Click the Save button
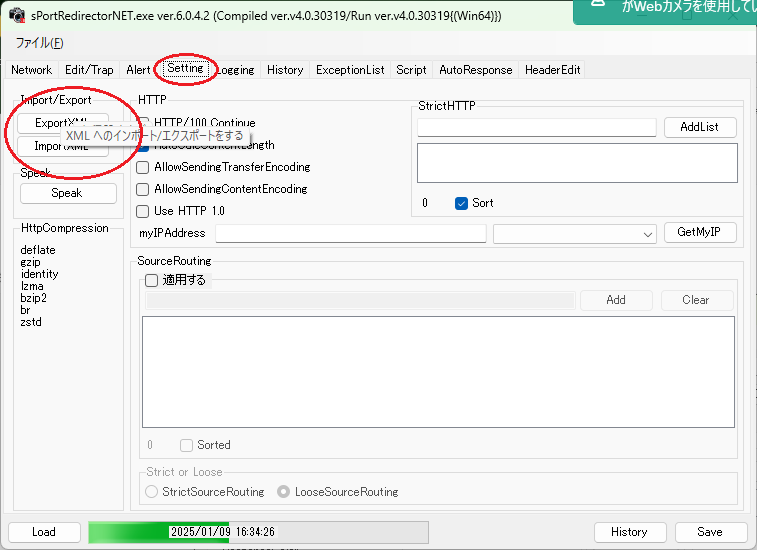Screen dimensions: 757x550 point(711,532)
